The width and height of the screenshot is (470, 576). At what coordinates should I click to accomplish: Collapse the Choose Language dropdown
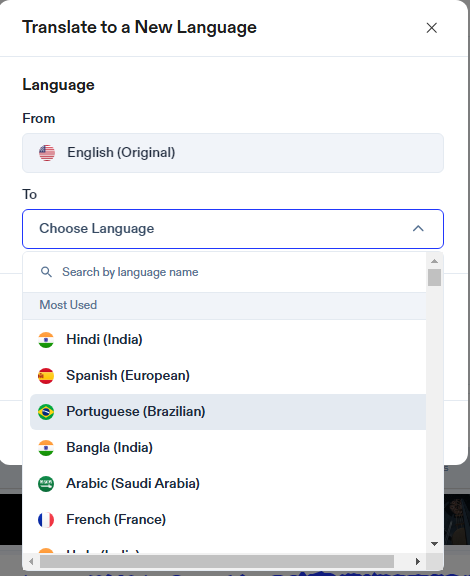[x=233, y=229]
